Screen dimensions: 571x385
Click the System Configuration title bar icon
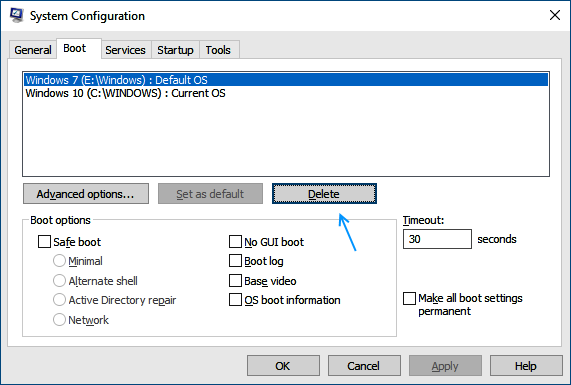17,16
